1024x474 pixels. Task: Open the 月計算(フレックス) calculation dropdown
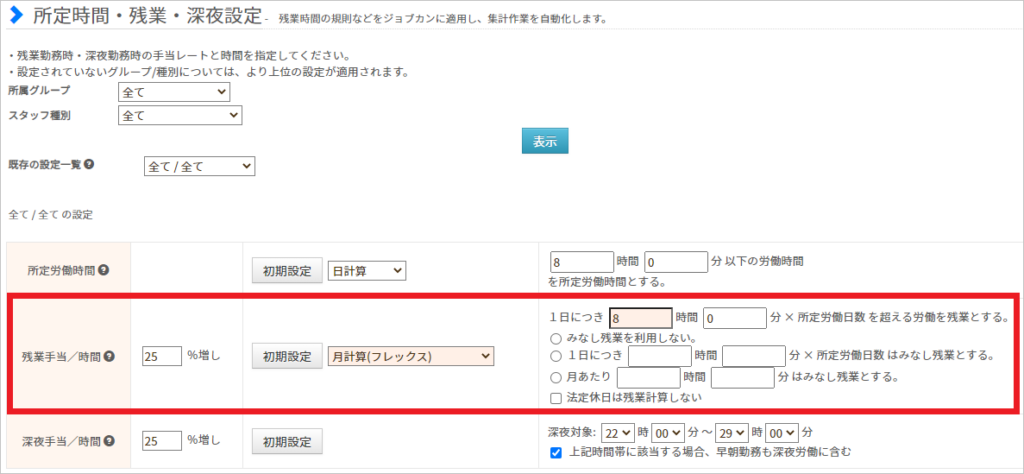(411, 356)
